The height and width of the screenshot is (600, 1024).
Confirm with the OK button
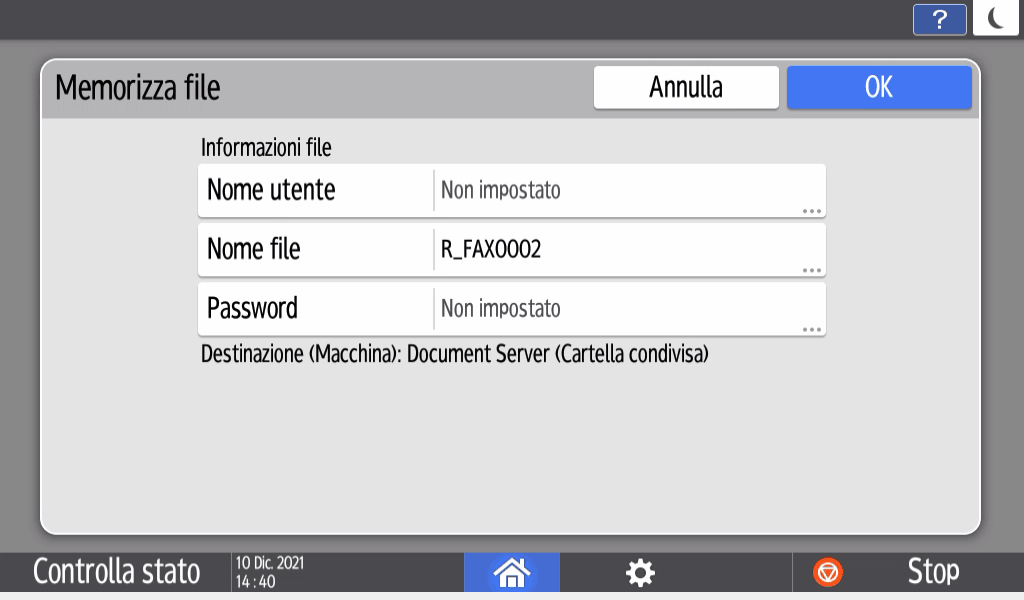(878, 87)
